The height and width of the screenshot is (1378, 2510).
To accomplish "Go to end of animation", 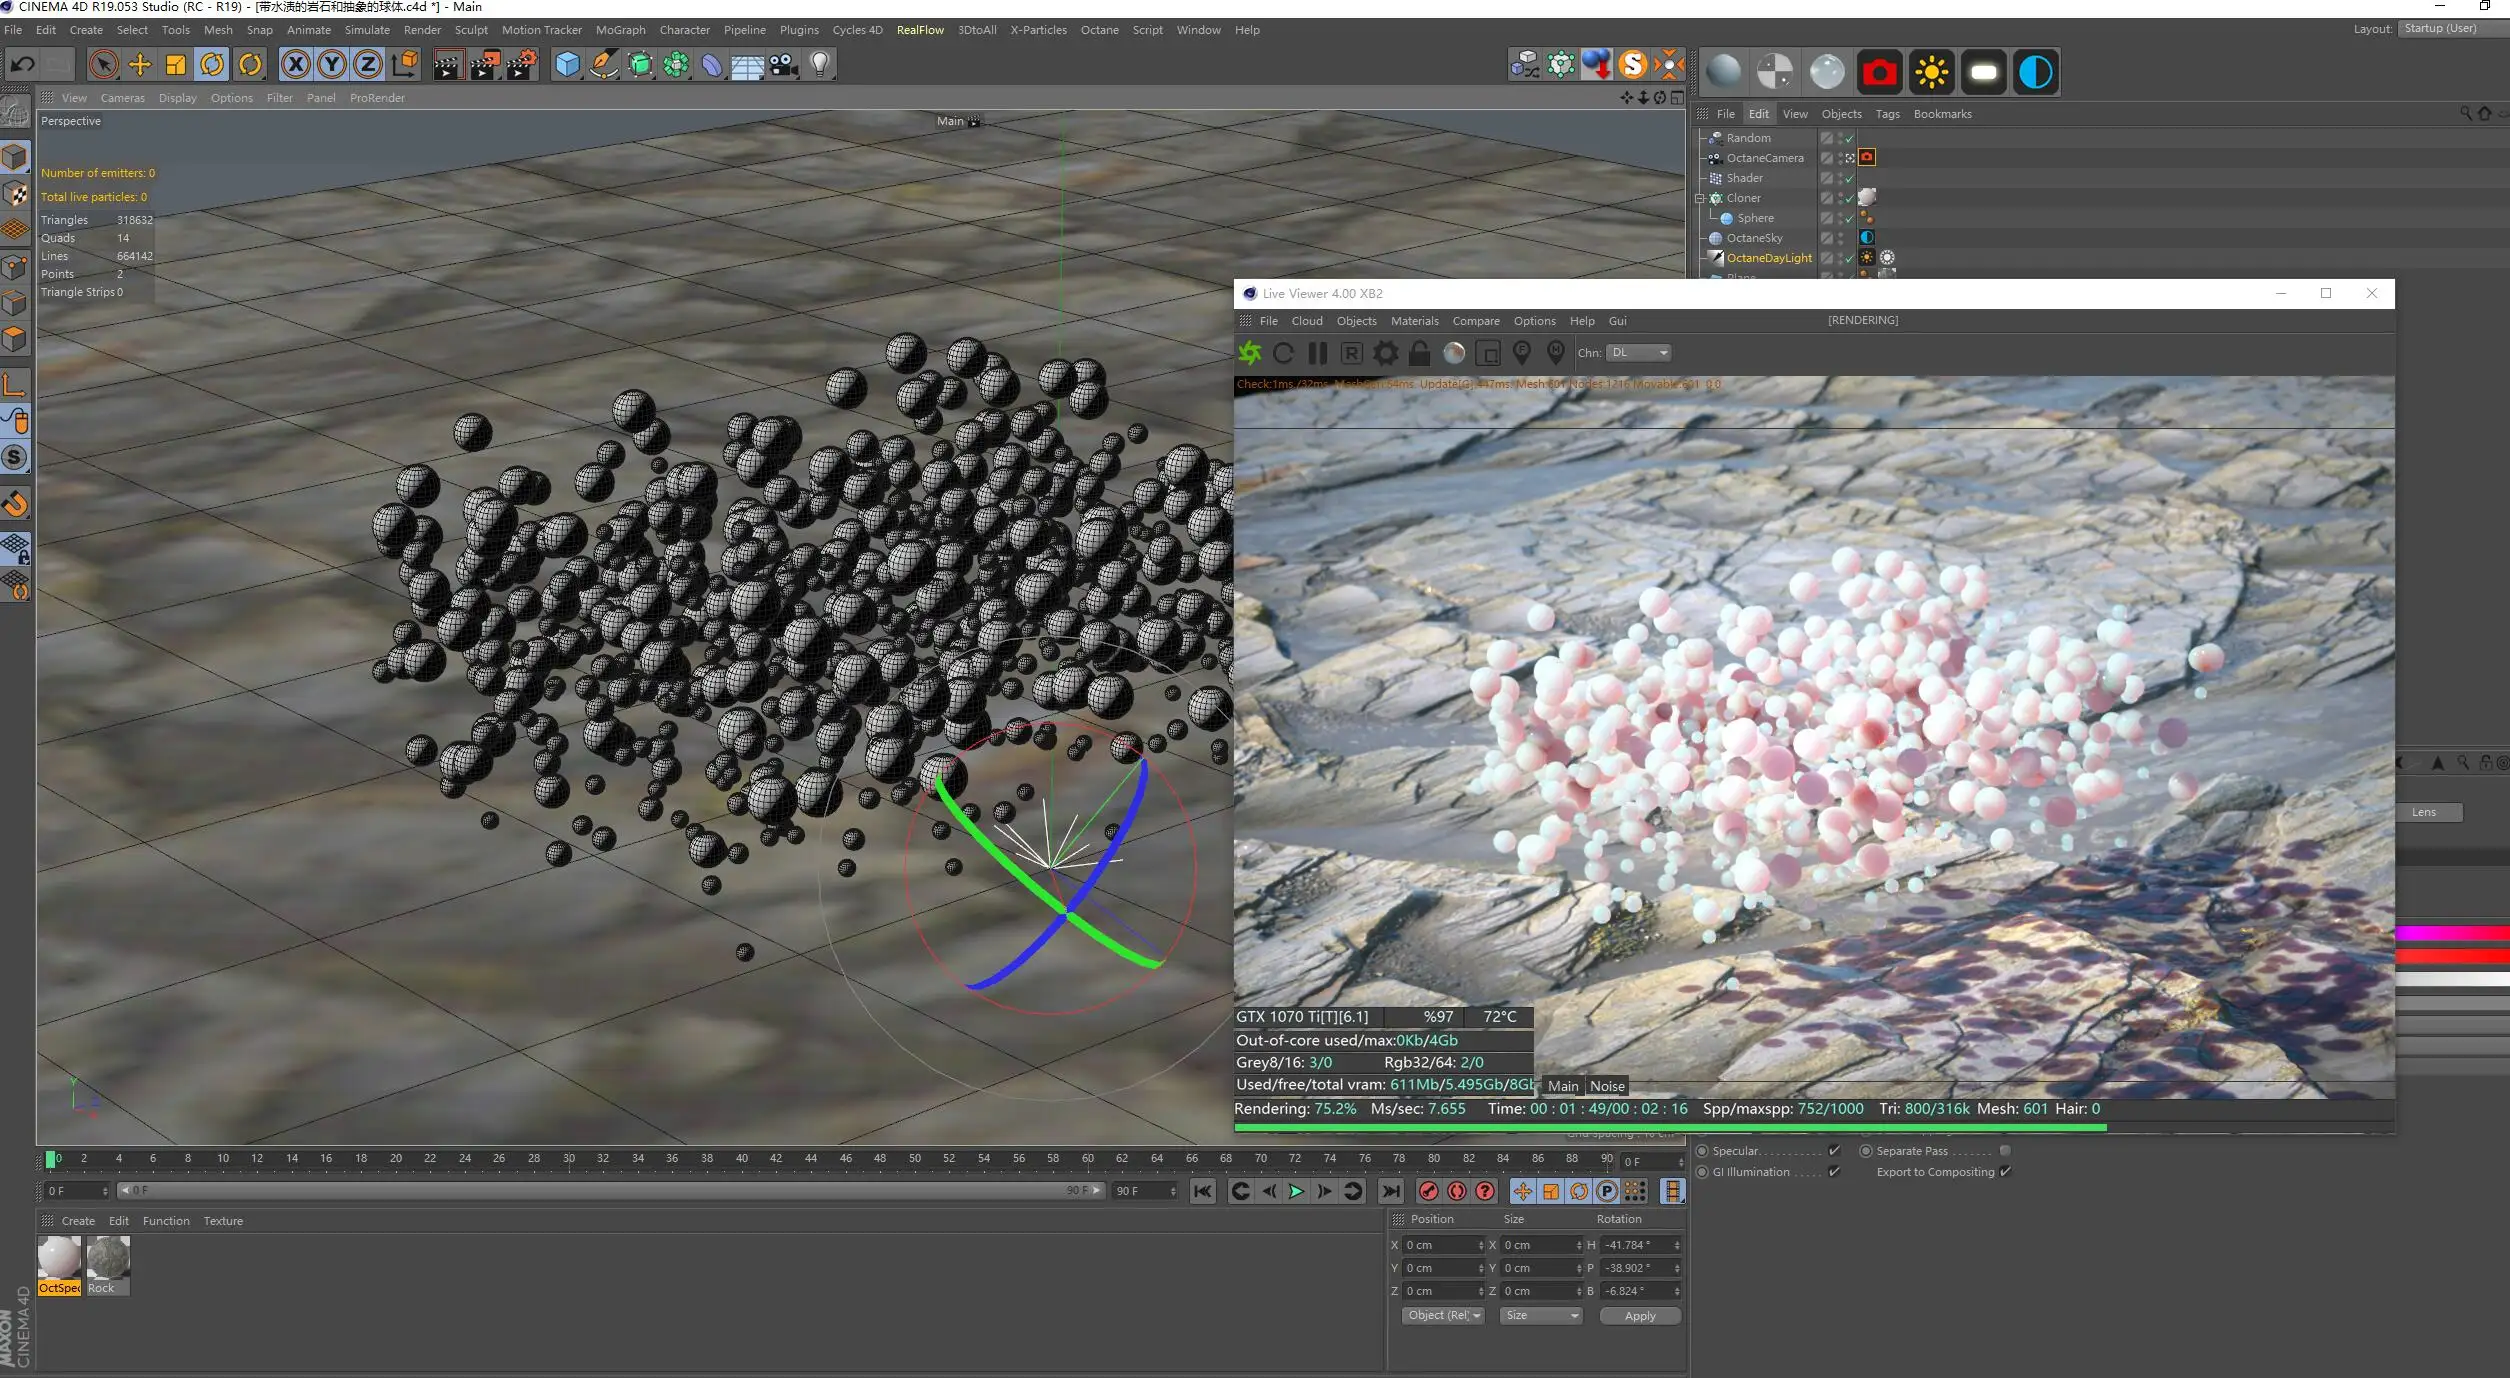I will tap(1390, 1191).
